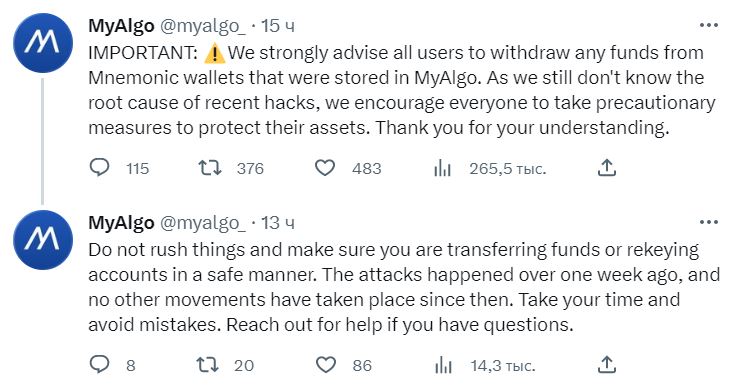The image size is (739, 388).
Task: View analytics of 265,5 тыс. views tweet
Action: pyautogui.click(x=442, y=168)
